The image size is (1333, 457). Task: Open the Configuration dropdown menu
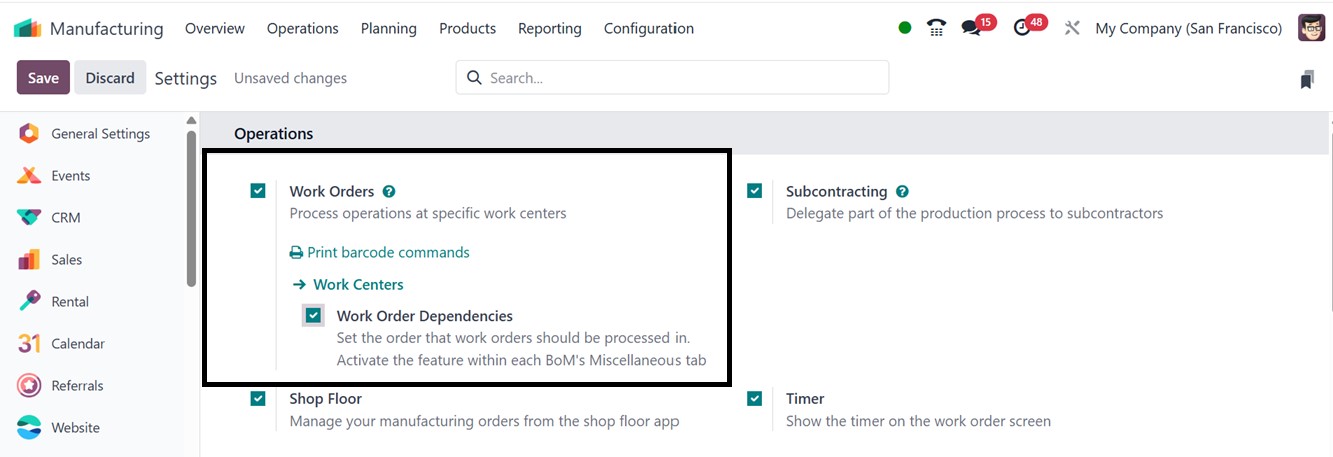[648, 28]
